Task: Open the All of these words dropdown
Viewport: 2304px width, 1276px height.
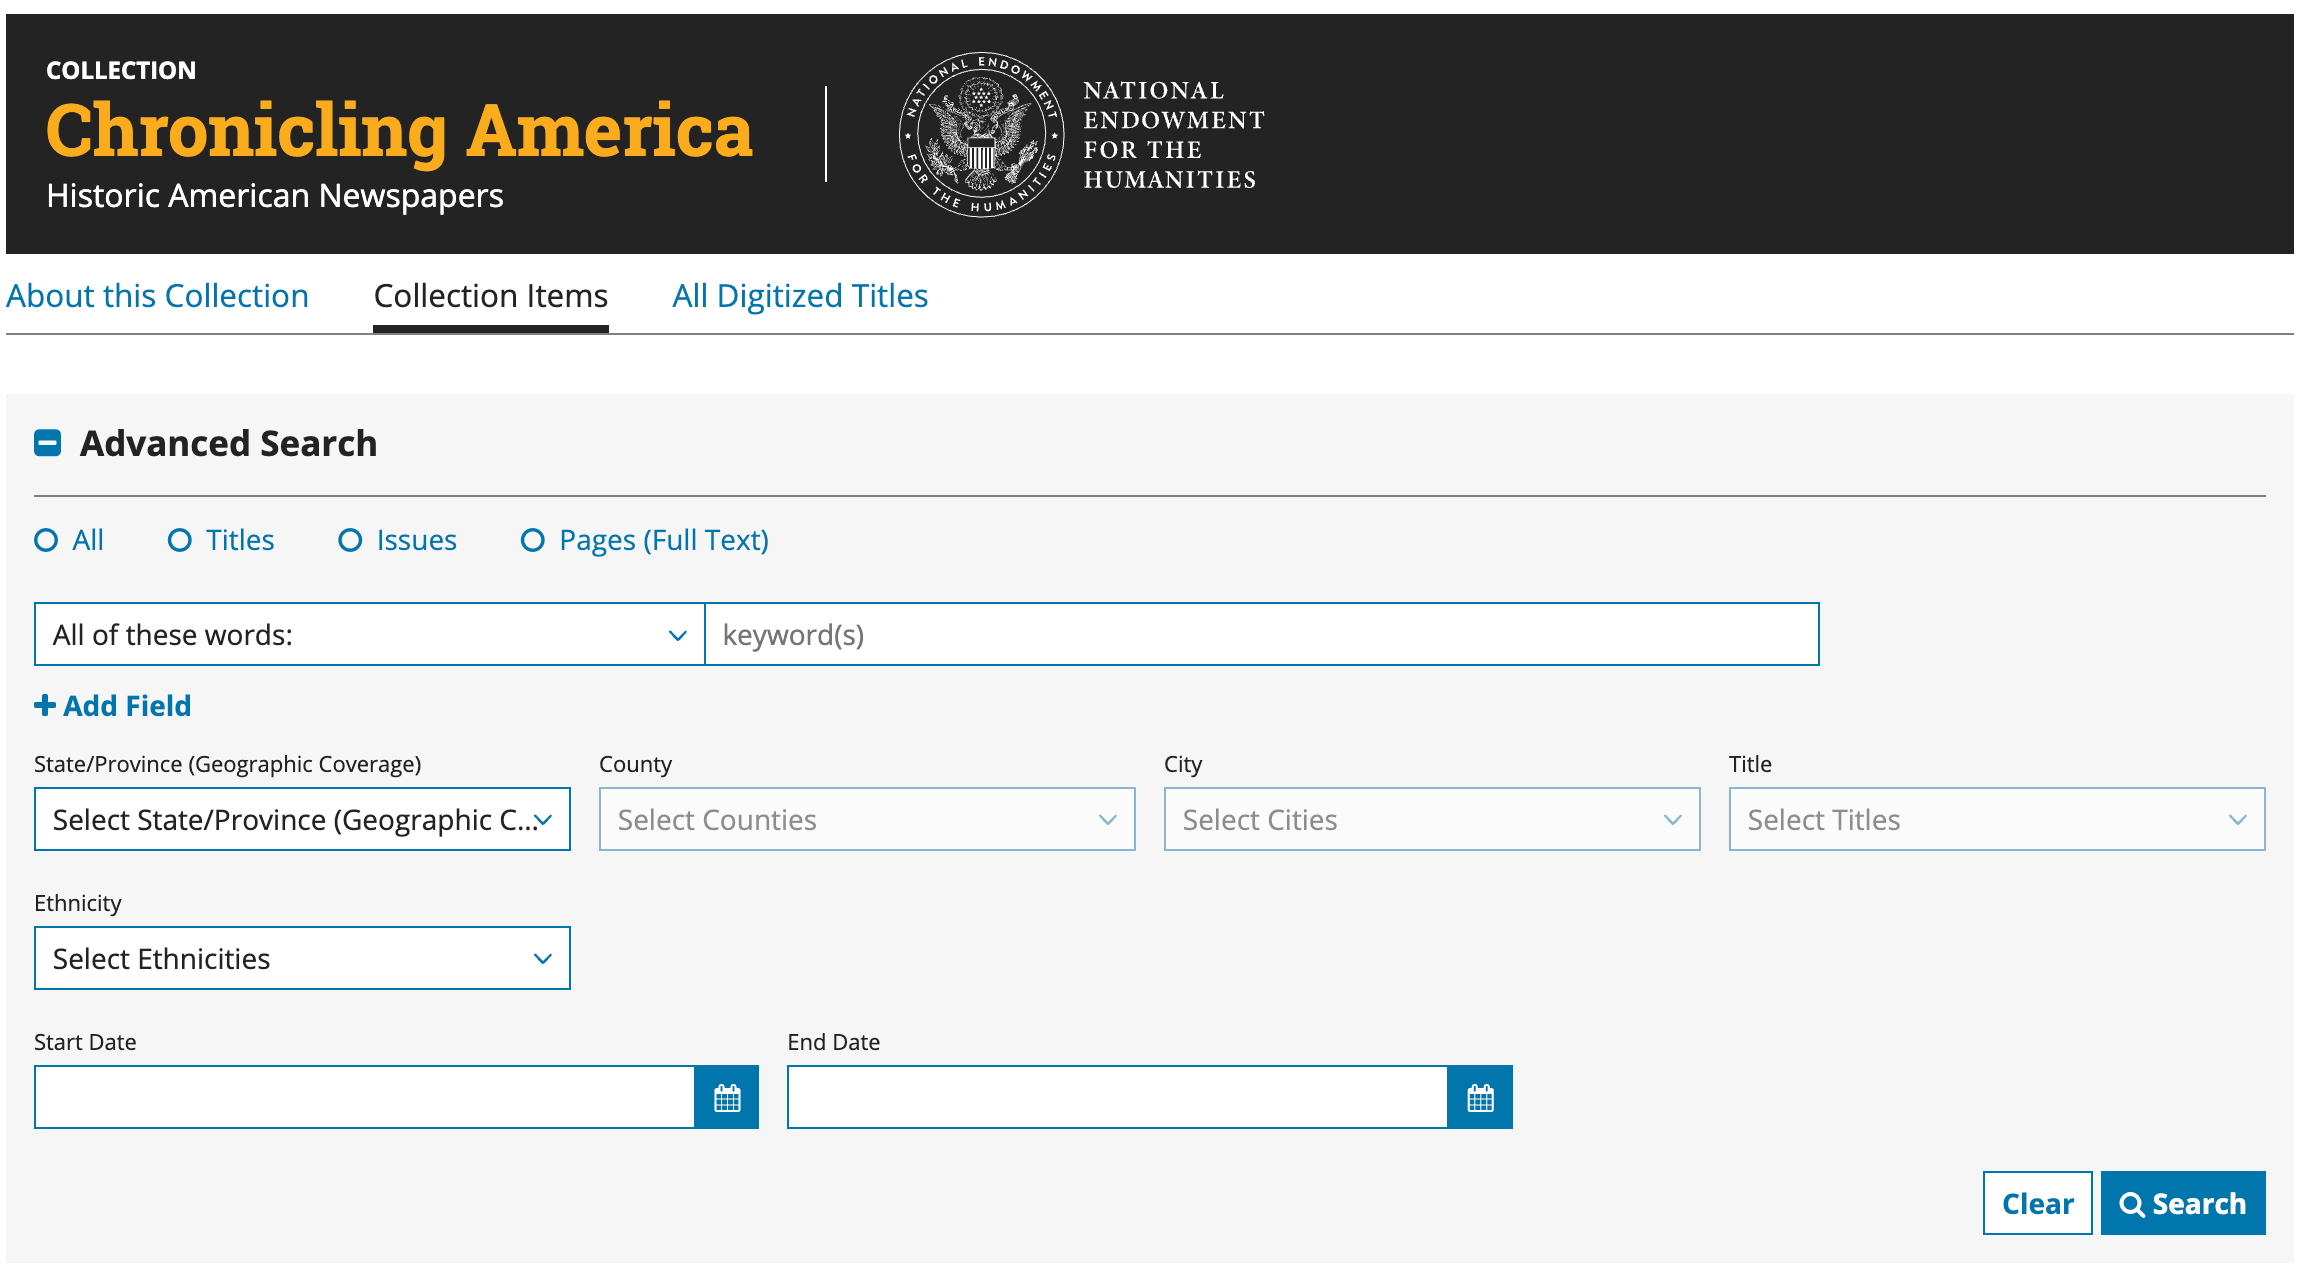Action: coord(369,635)
